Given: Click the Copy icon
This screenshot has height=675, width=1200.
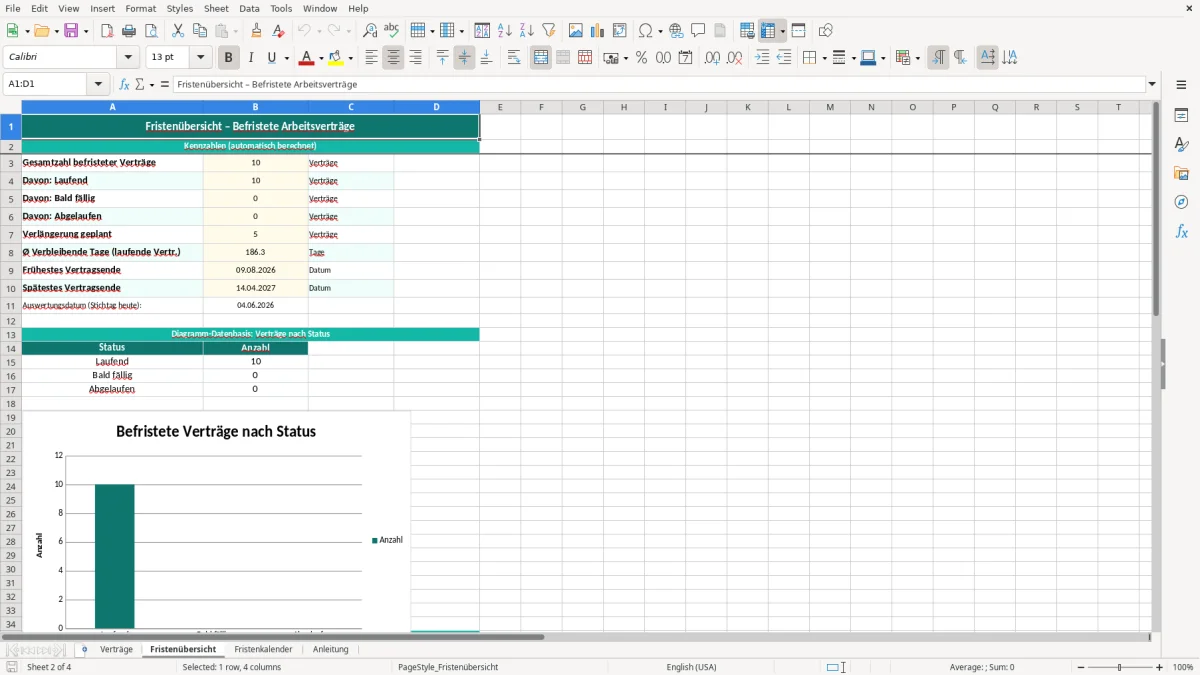Looking at the screenshot, I should coord(200,31).
